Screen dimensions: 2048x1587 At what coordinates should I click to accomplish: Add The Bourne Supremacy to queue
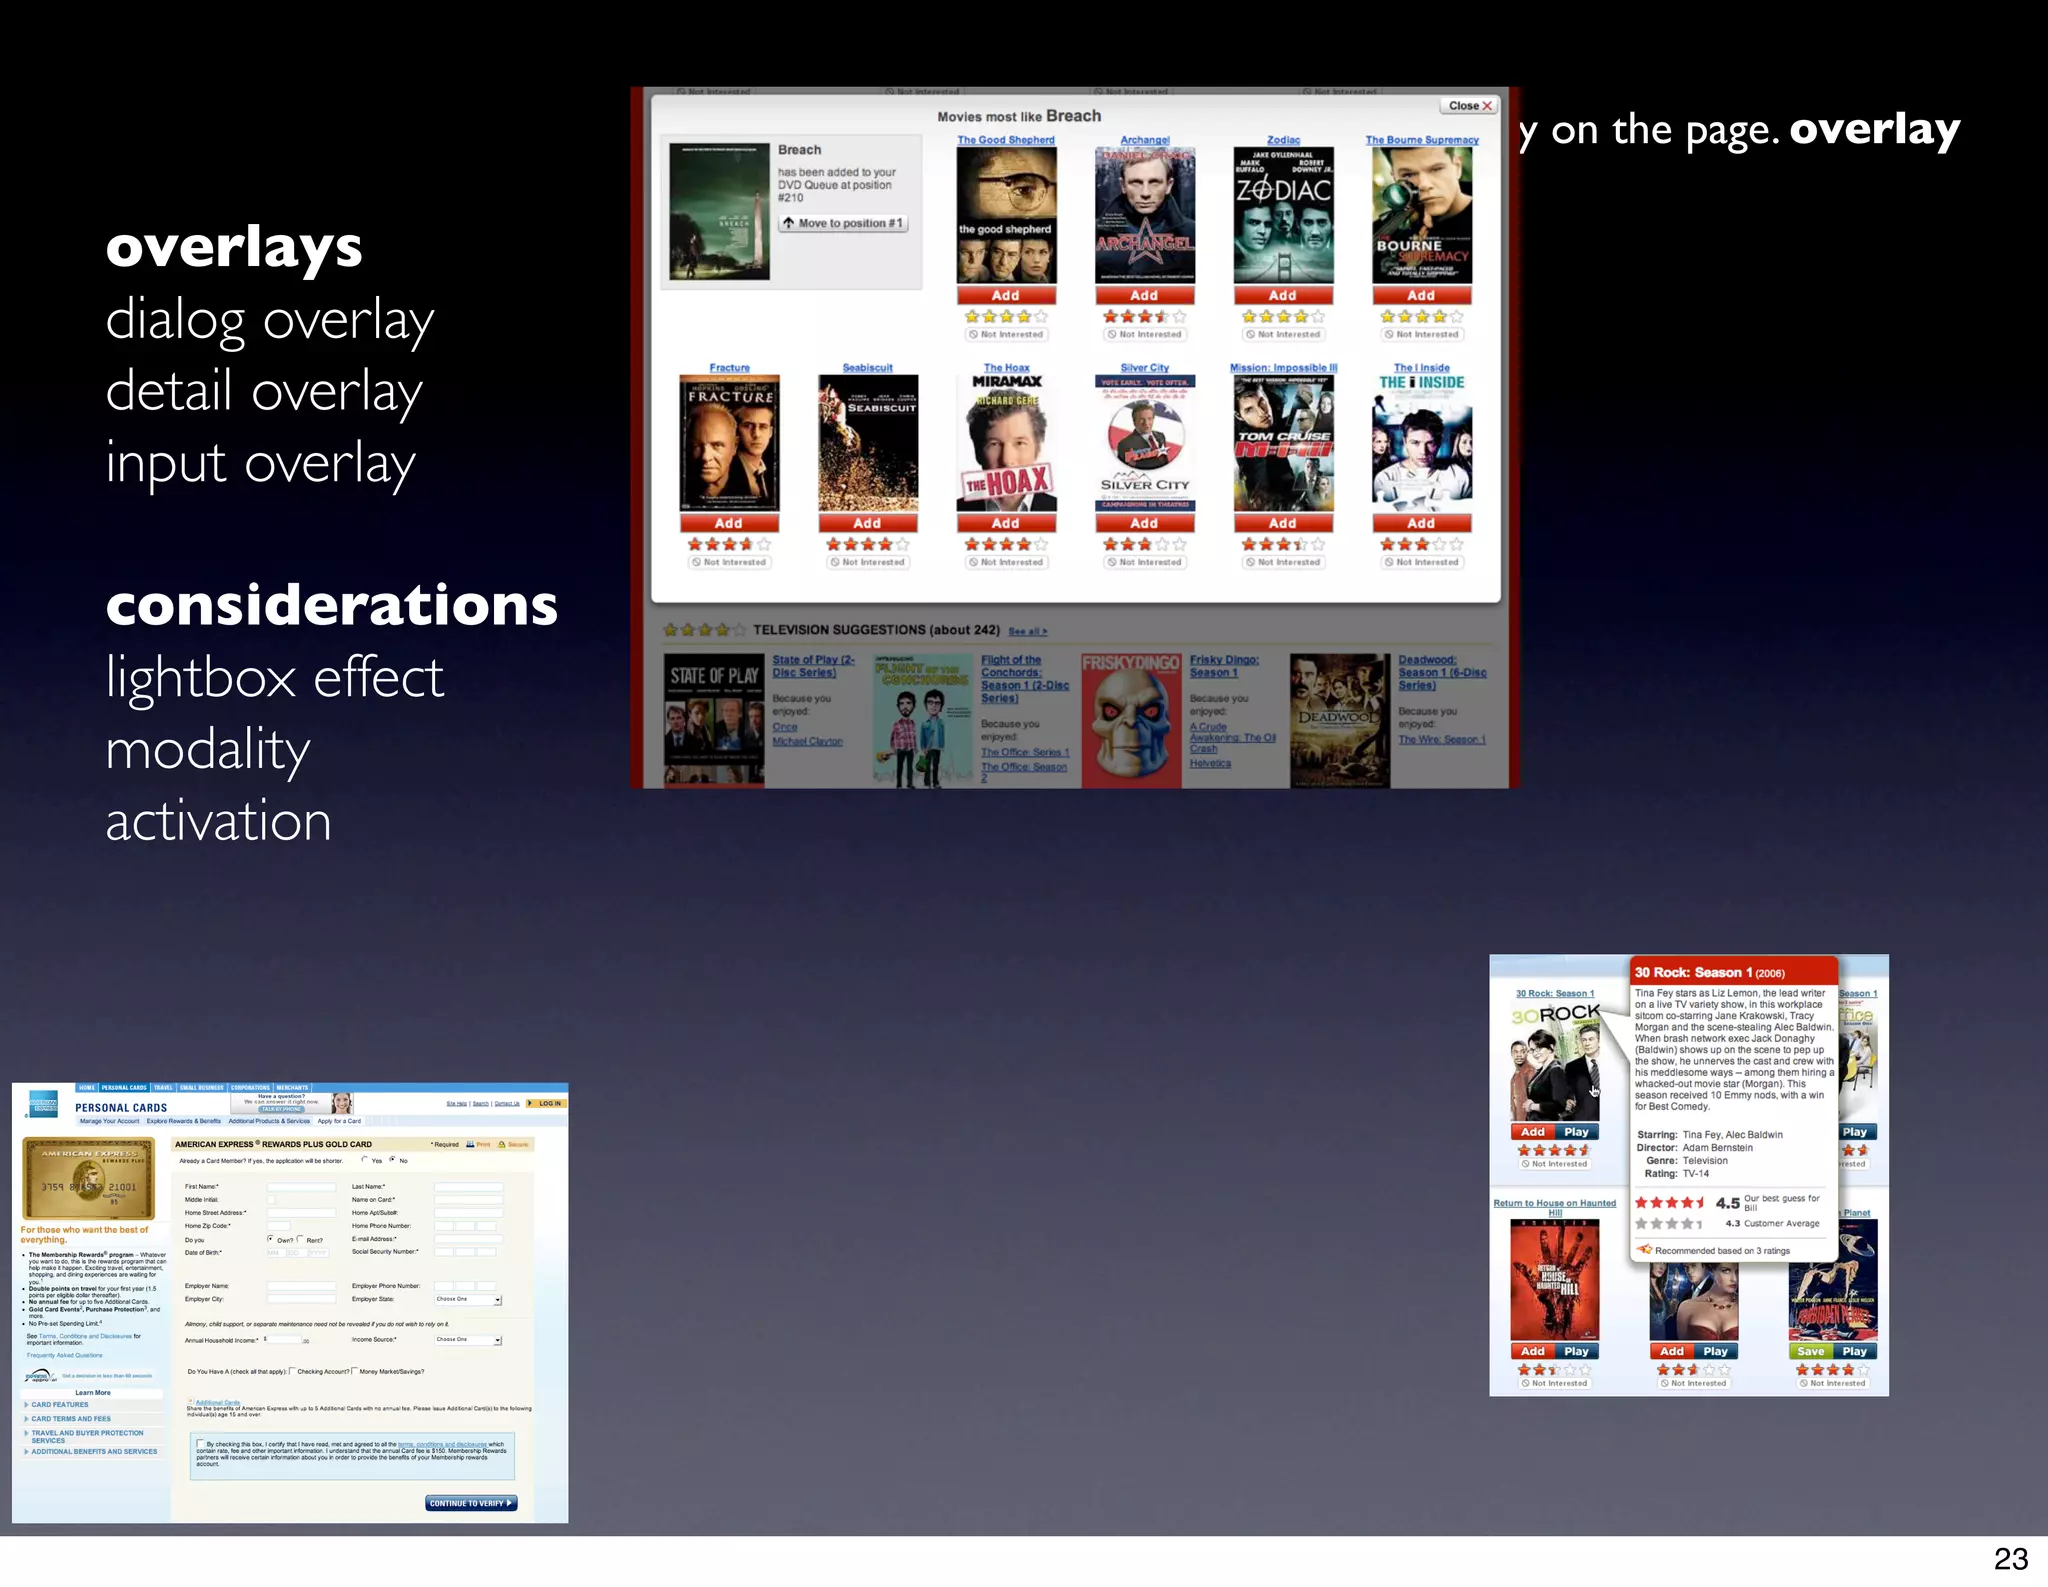(x=1421, y=296)
